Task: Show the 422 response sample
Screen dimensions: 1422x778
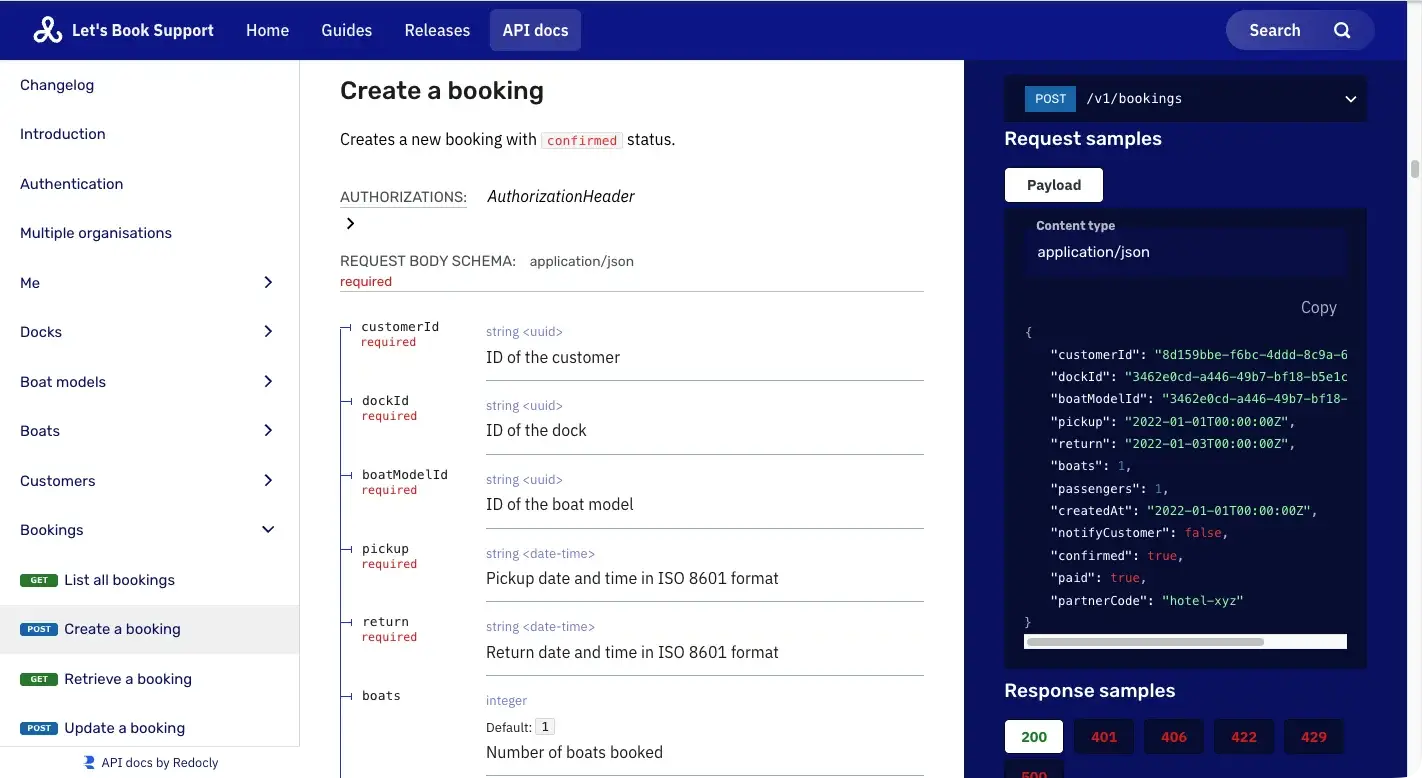Action: click(x=1244, y=737)
